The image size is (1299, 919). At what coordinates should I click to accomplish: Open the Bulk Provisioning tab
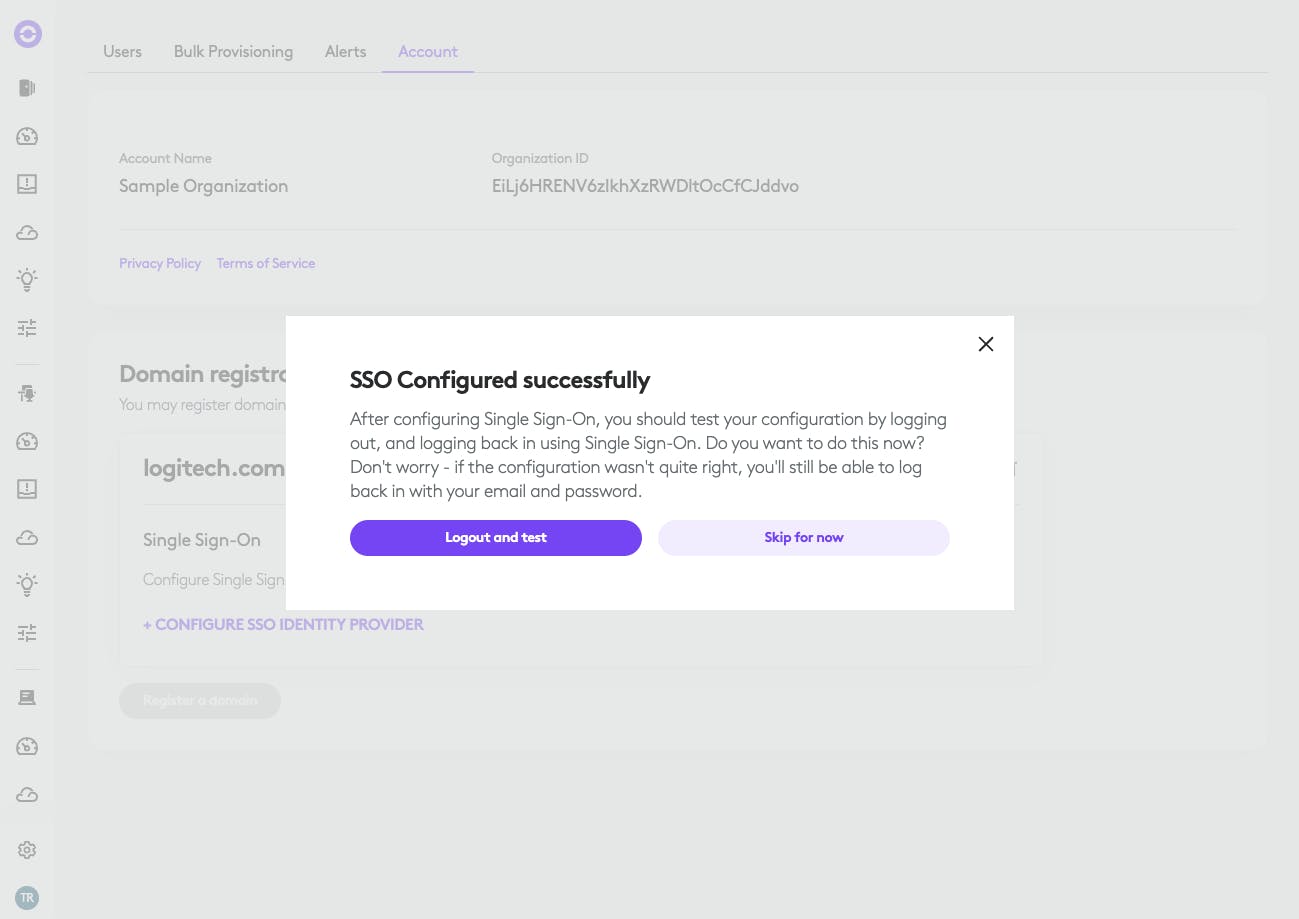pyautogui.click(x=233, y=52)
